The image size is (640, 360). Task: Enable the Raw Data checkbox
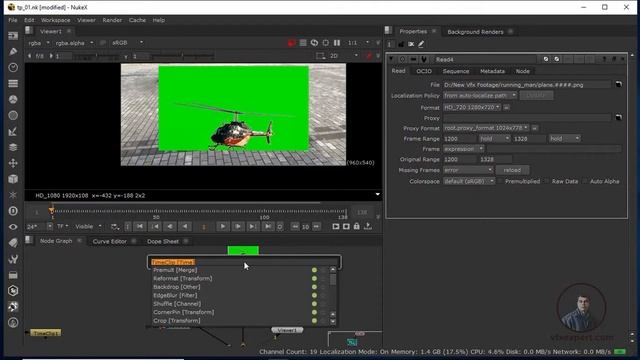(x=547, y=181)
